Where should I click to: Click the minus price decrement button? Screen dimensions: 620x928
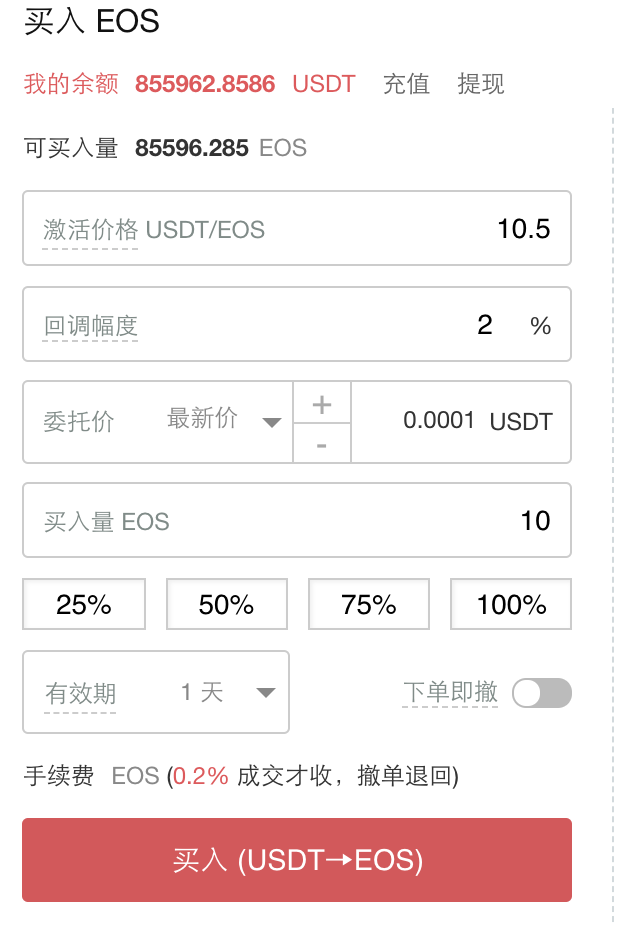click(321, 444)
